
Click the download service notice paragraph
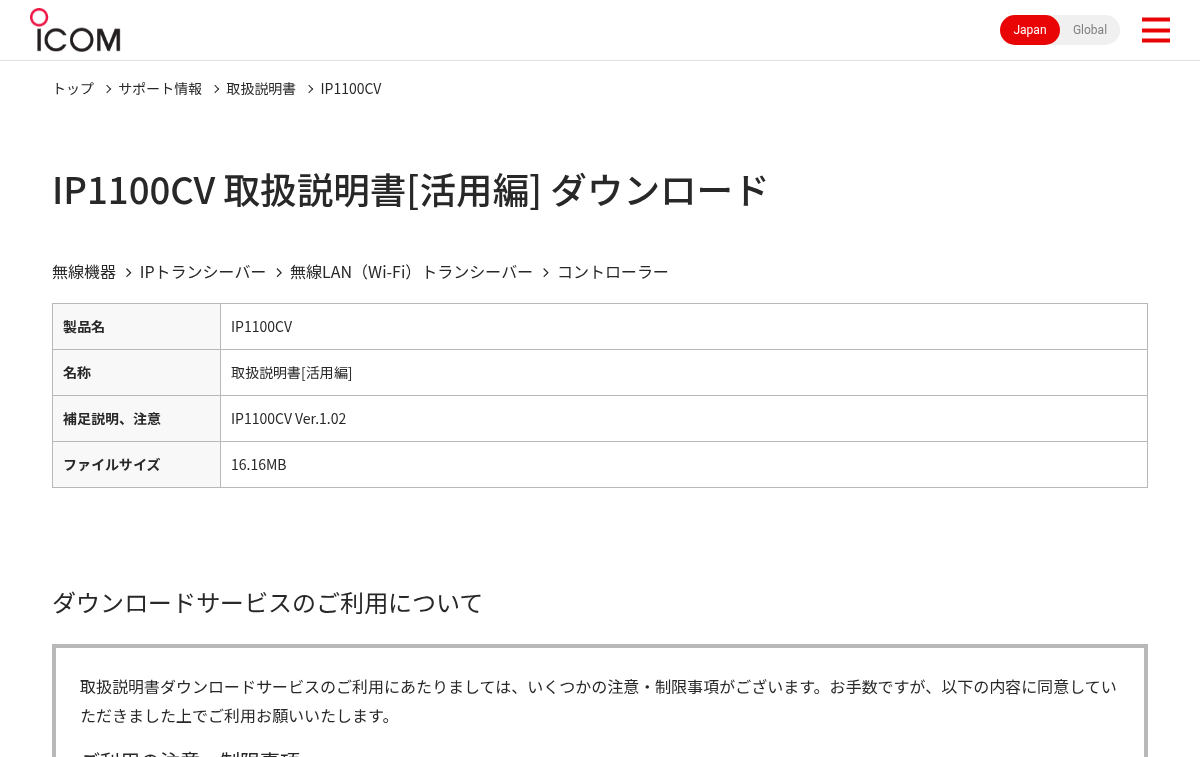pos(598,701)
